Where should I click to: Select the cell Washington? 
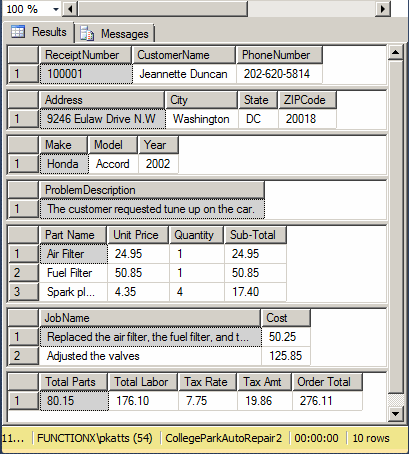pyautogui.click(x=202, y=119)
